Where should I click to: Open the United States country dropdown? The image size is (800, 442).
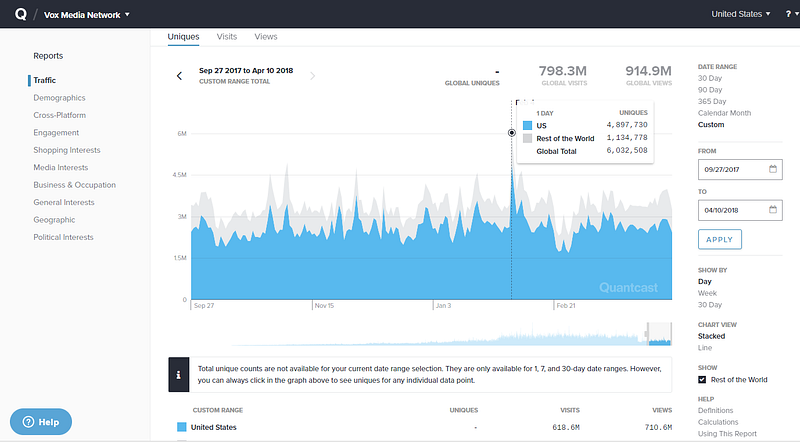(741, 14)
